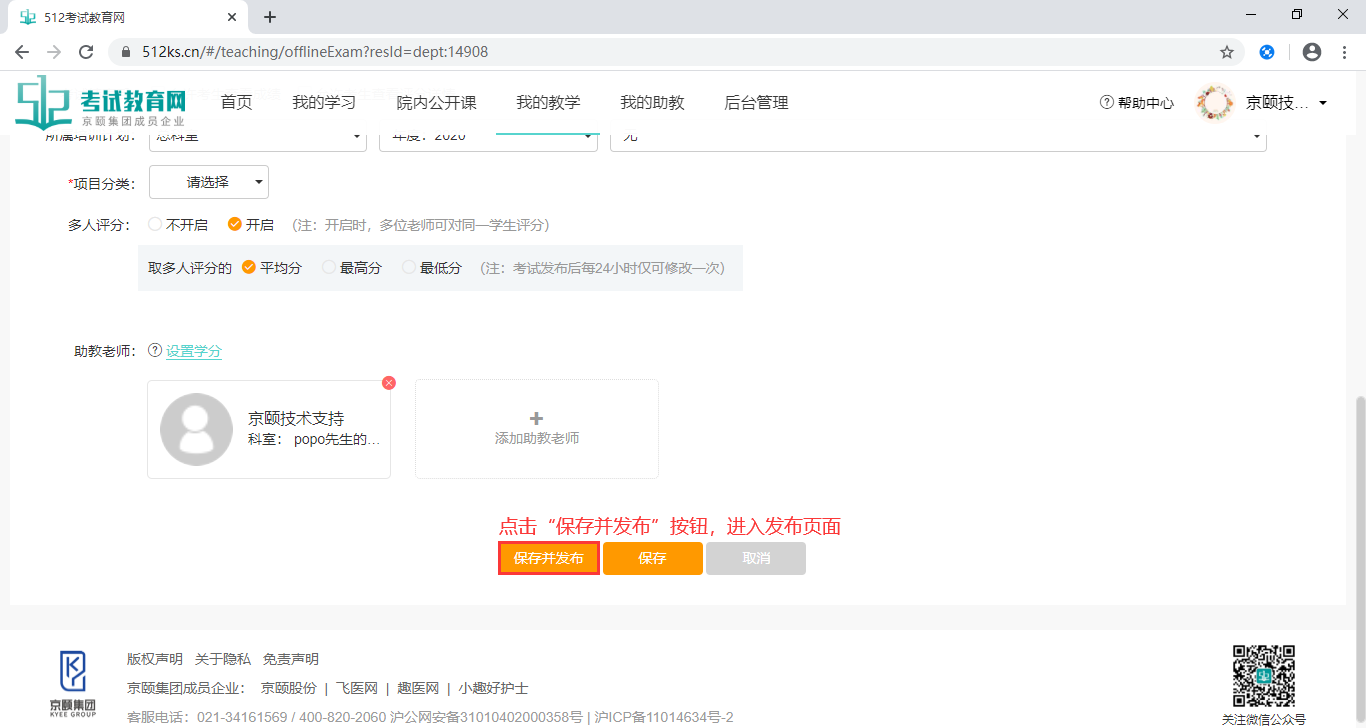Open the 帮助中心 help link
This screenshot has width=1366, height=728.
click(1137, 102)
